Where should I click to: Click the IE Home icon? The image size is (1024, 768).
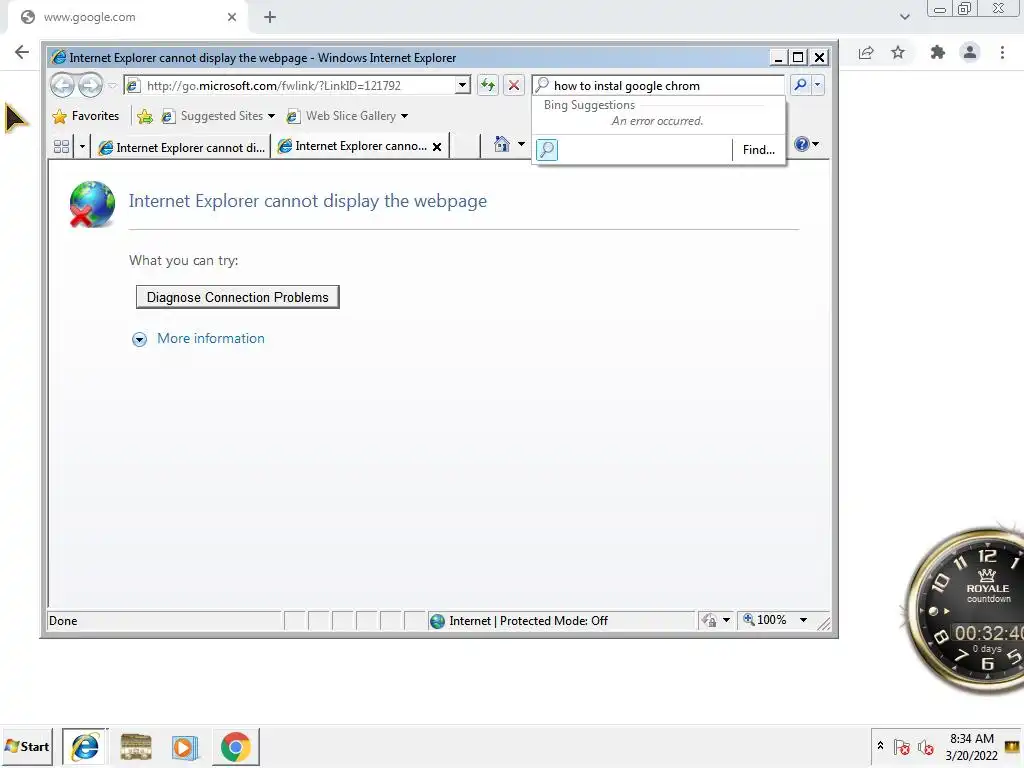tap(502, 144)
